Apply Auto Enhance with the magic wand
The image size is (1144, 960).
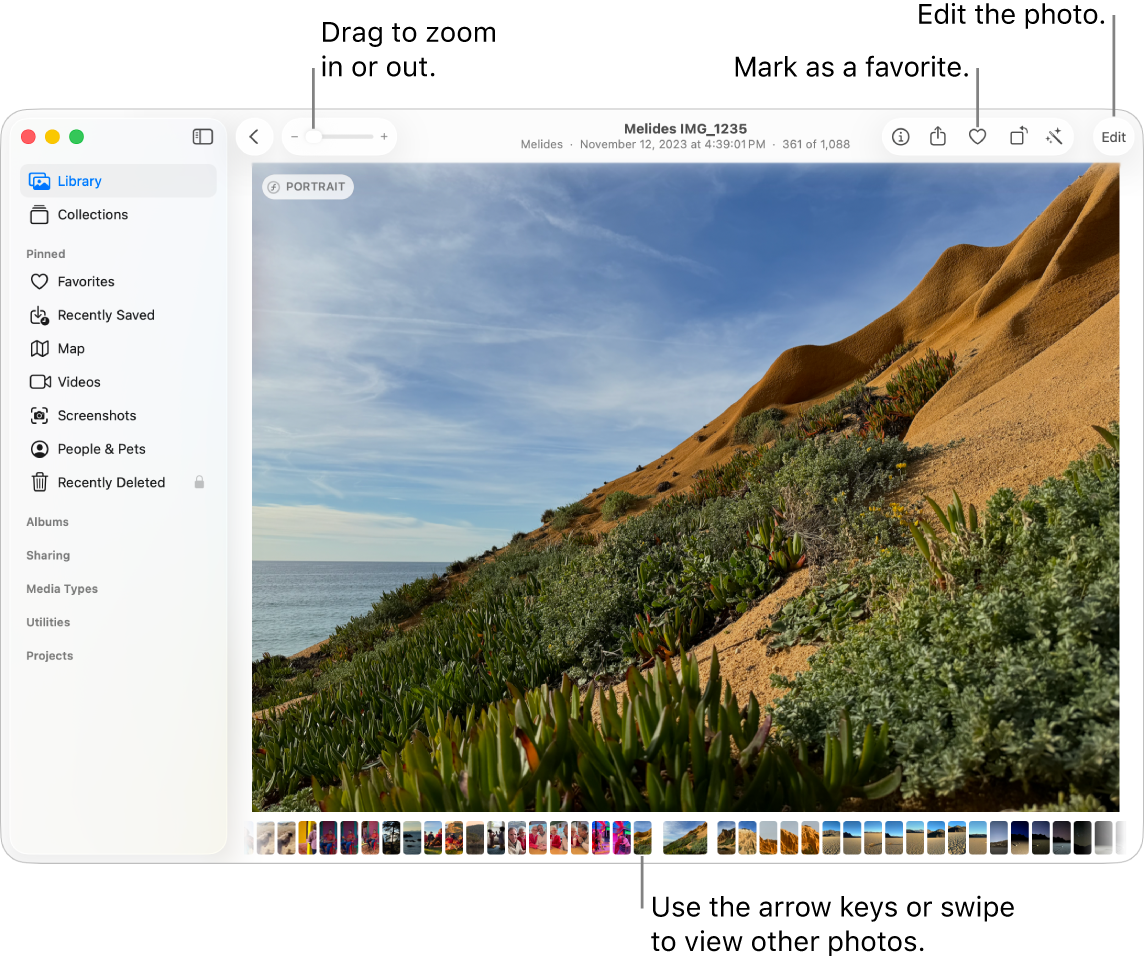click(x=1055, y=136)
